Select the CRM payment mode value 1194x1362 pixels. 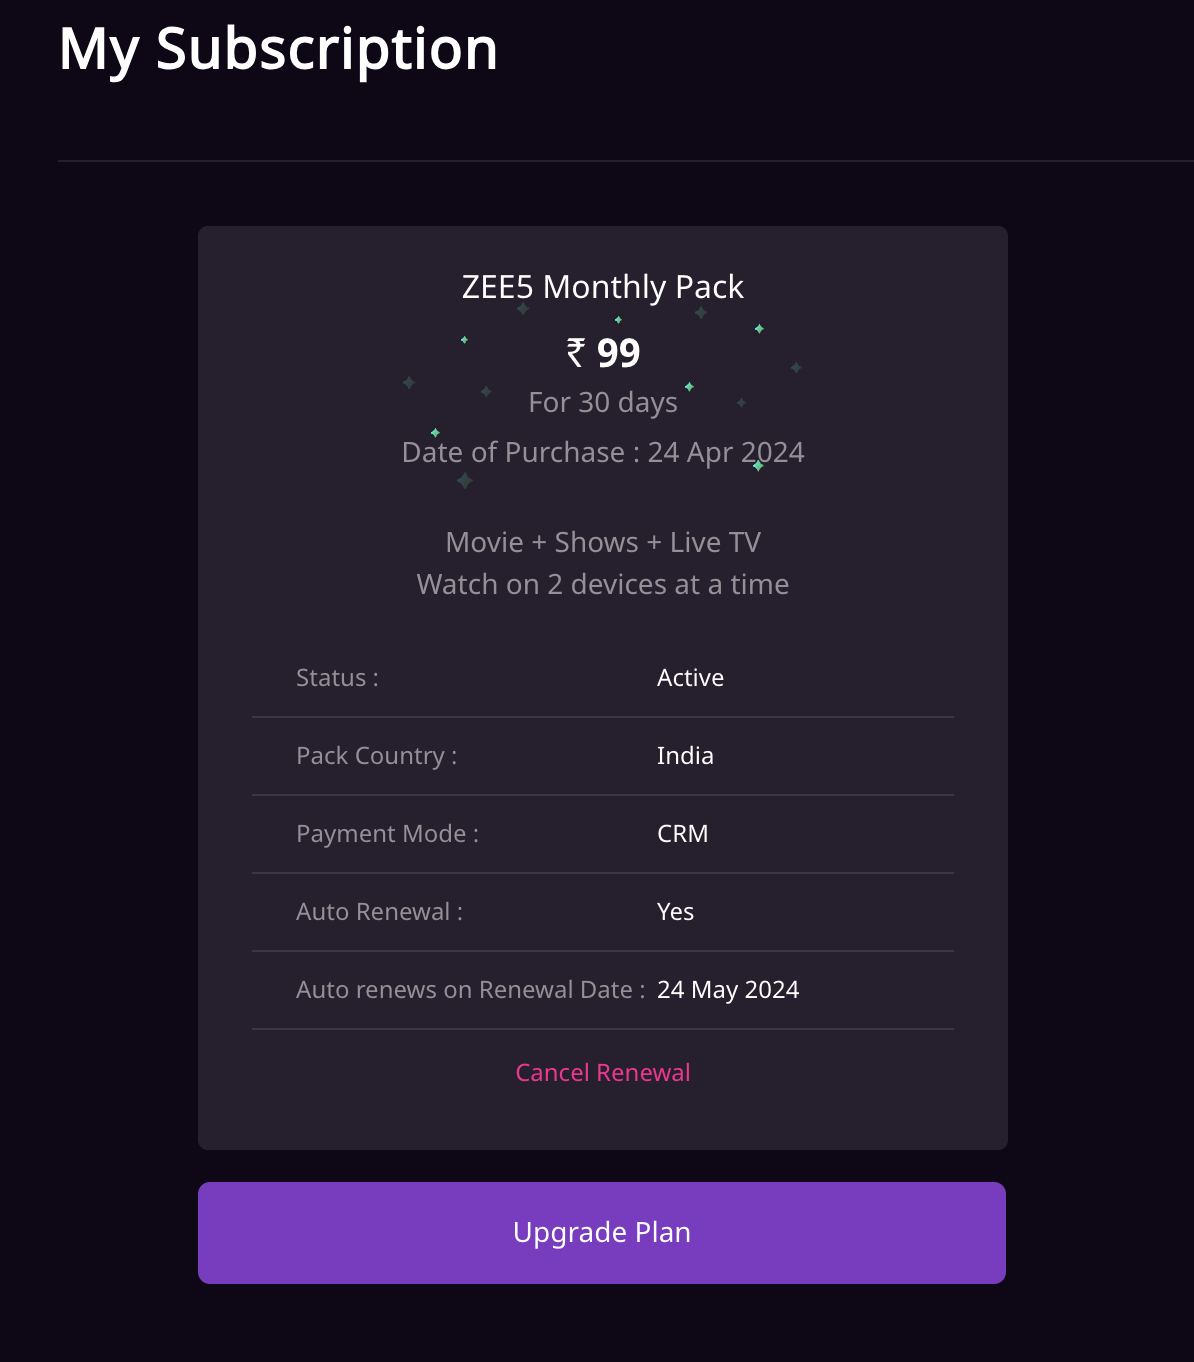(x=682, y=834)
